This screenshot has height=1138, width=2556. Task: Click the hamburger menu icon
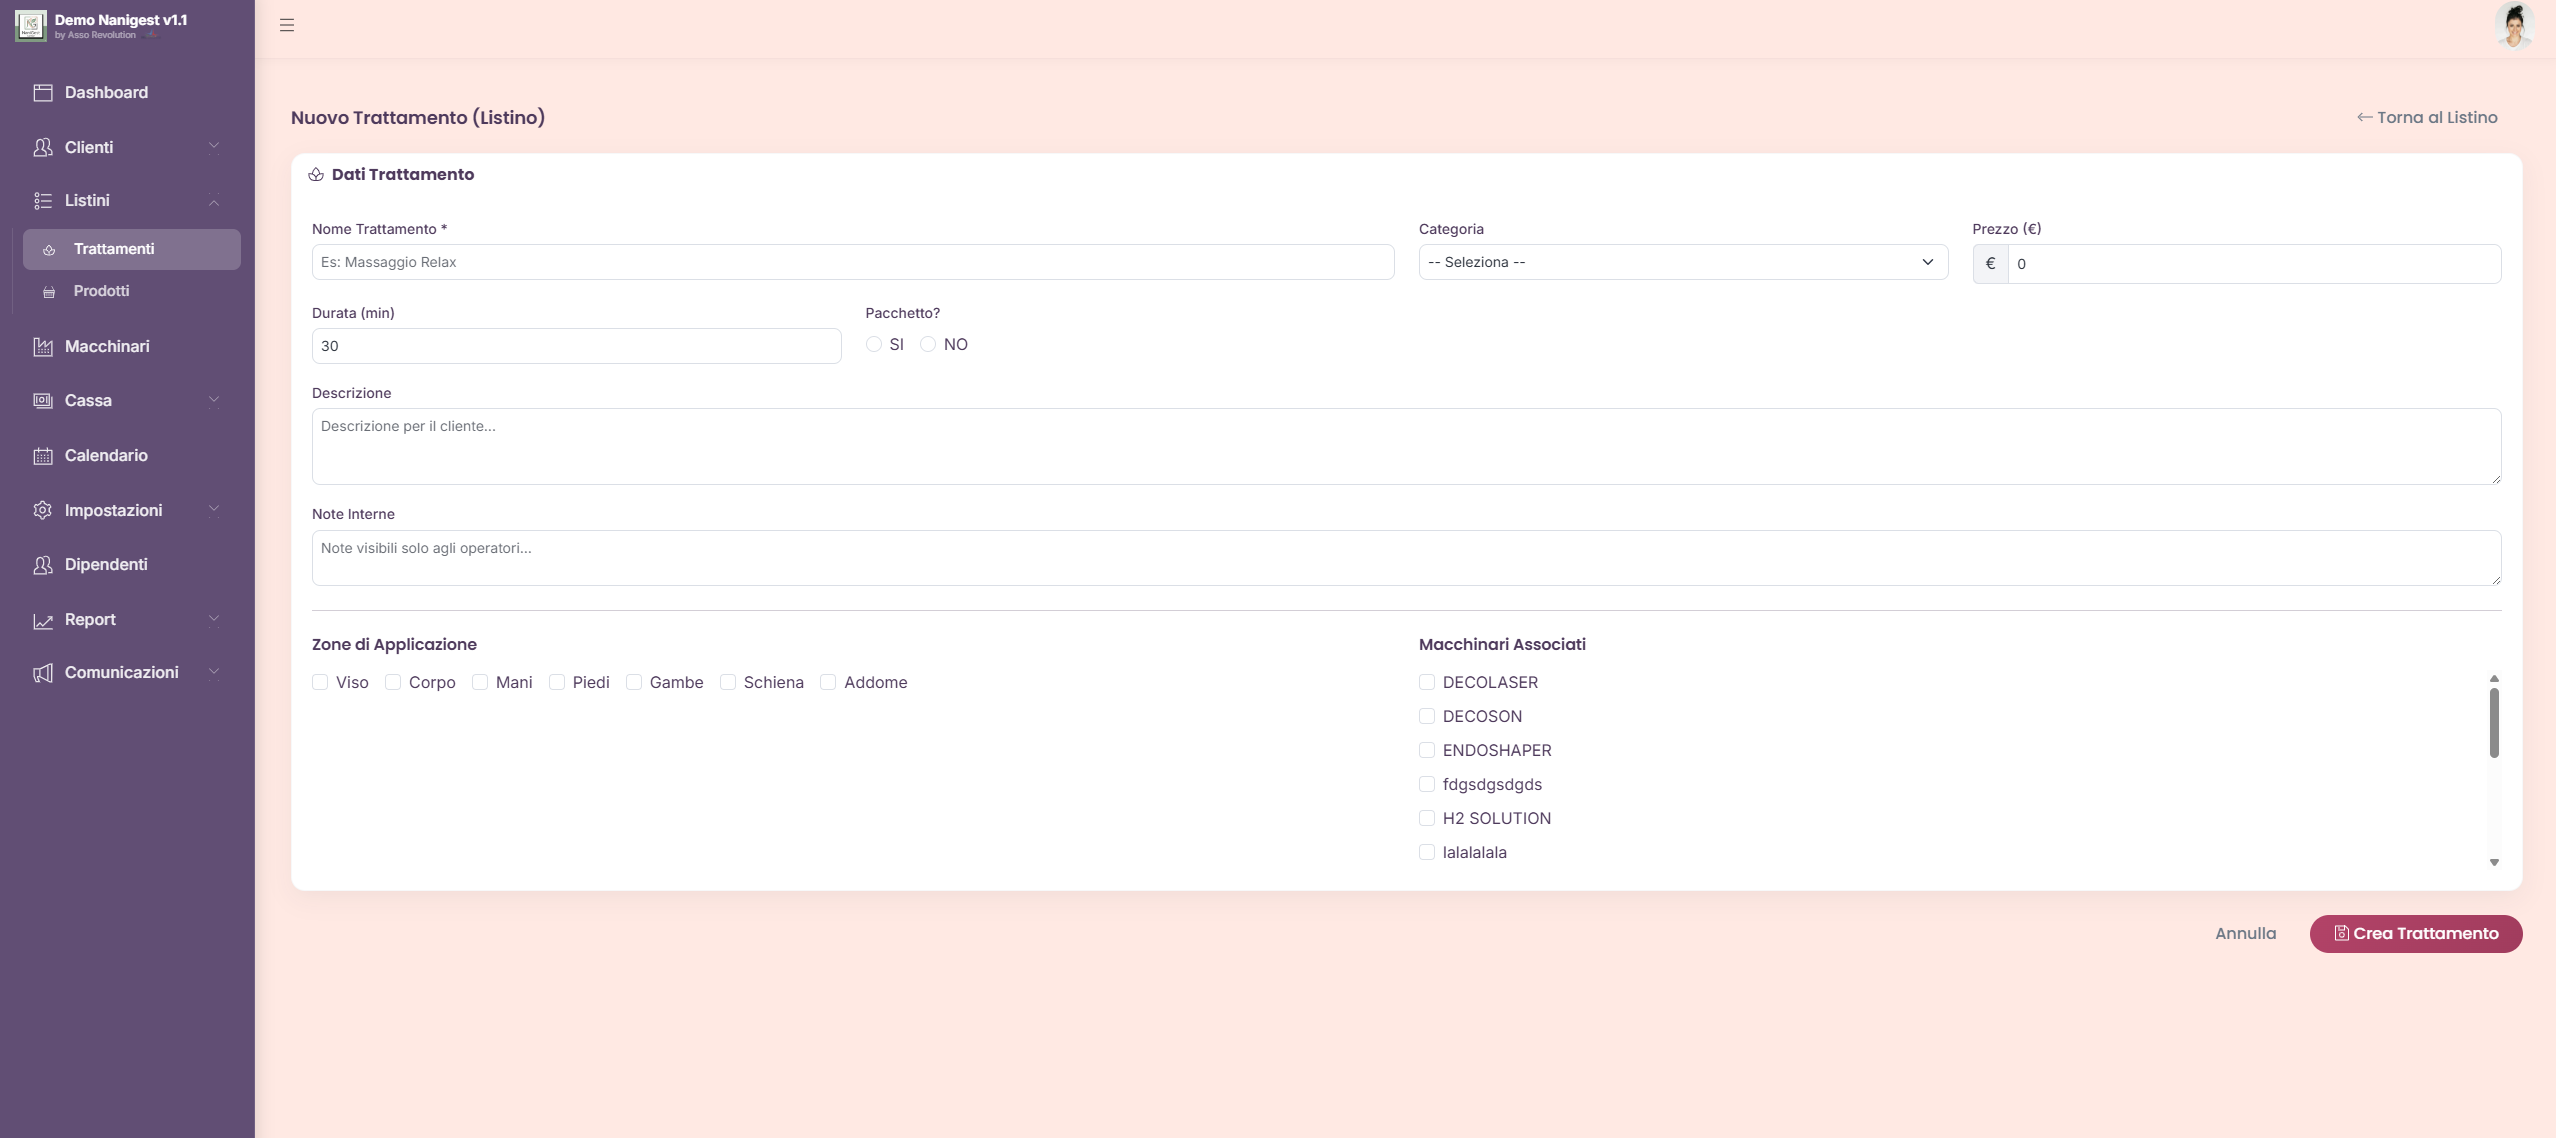[x=287, y=25]
